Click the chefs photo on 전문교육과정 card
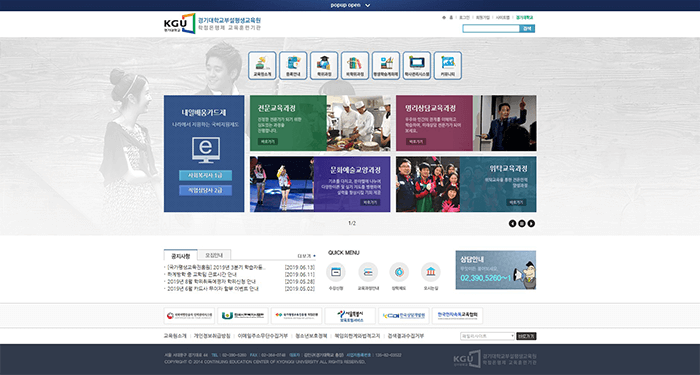700x375 pixels. click(358, 123)
